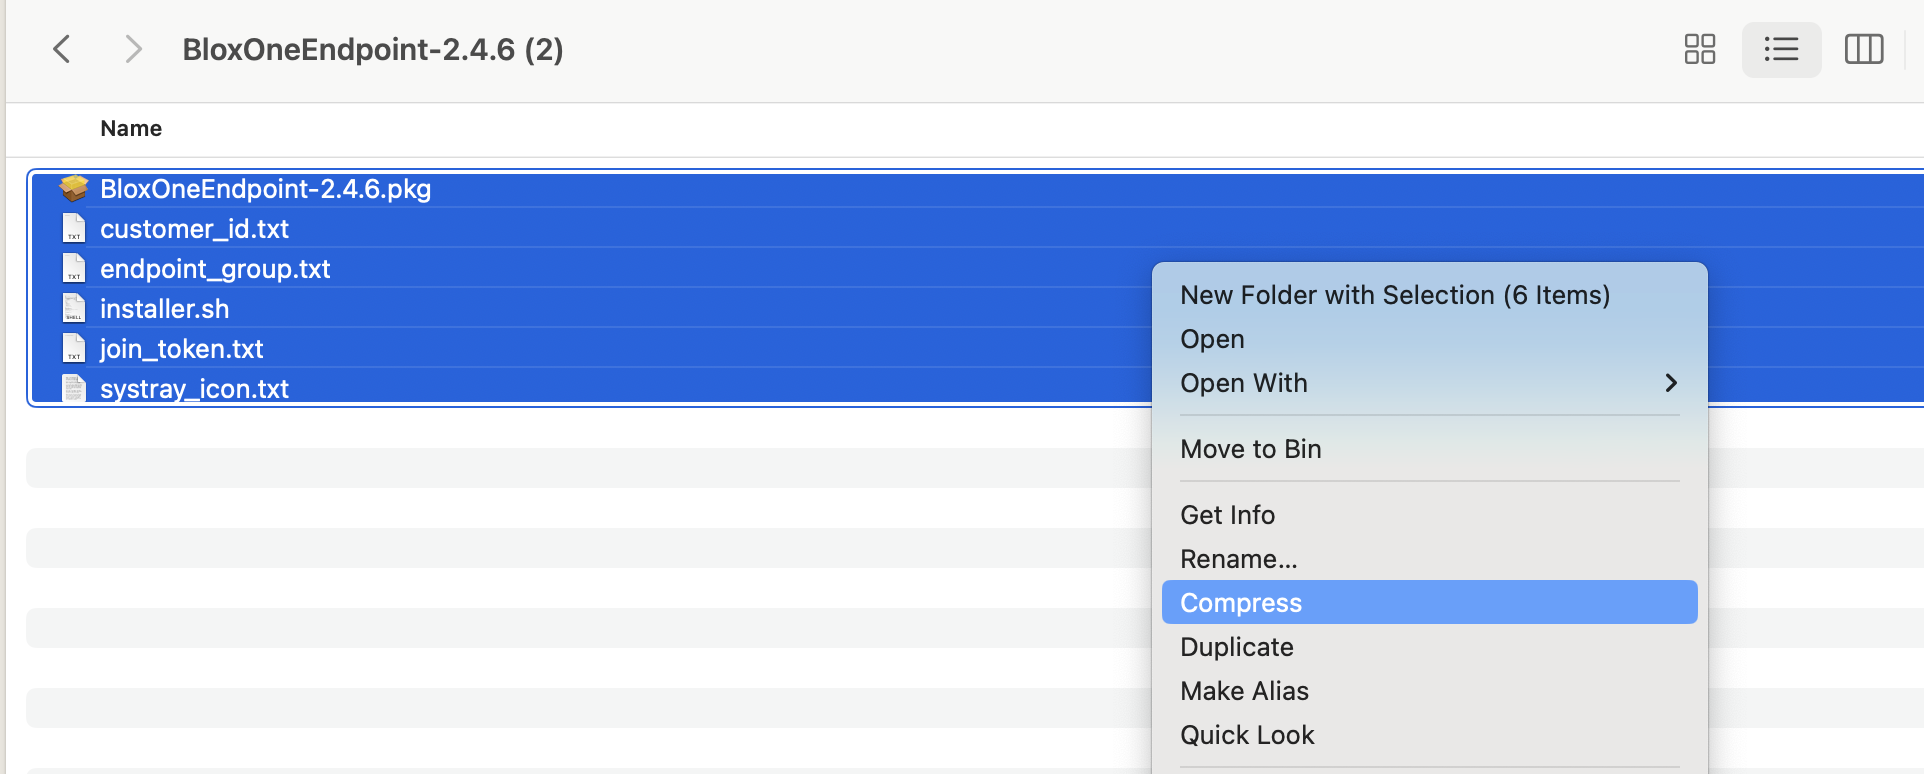The height and width of the screenshot is (774, 1924).
Task: Select New Folder with Selection (6 Items)
Action: pos(1394,295)
